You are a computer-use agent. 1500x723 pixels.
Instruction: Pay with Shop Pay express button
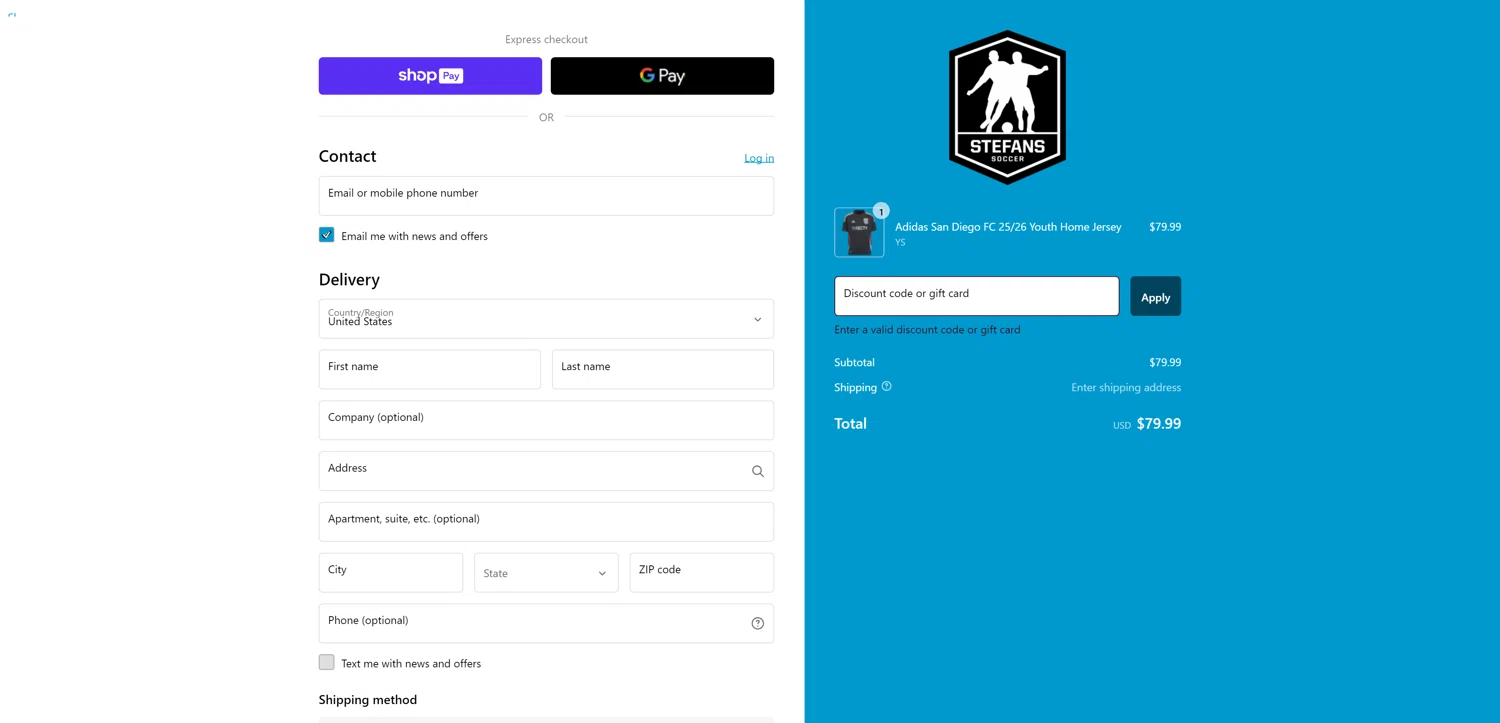pyautogui.click(x=430, y=76)
